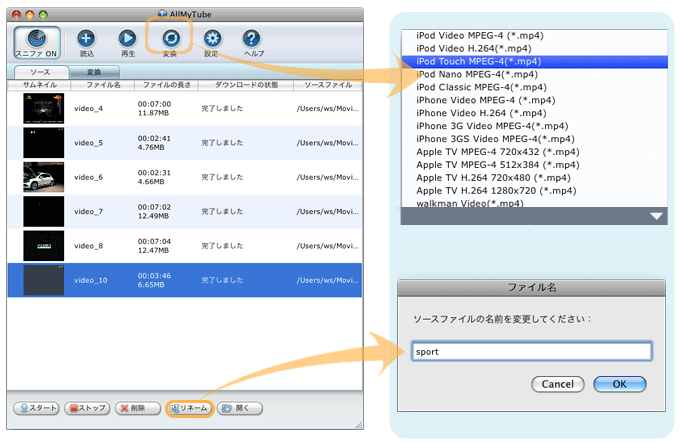Select the video_10 thumbnail
Screen dimensions: 680x443
43,280
